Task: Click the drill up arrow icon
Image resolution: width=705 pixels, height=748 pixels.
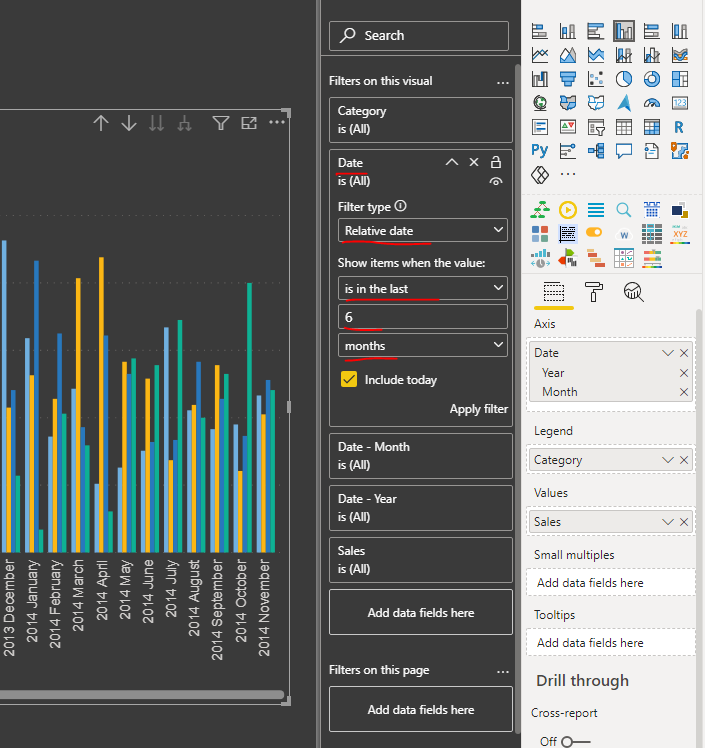Action: click(x=101, y=123)
